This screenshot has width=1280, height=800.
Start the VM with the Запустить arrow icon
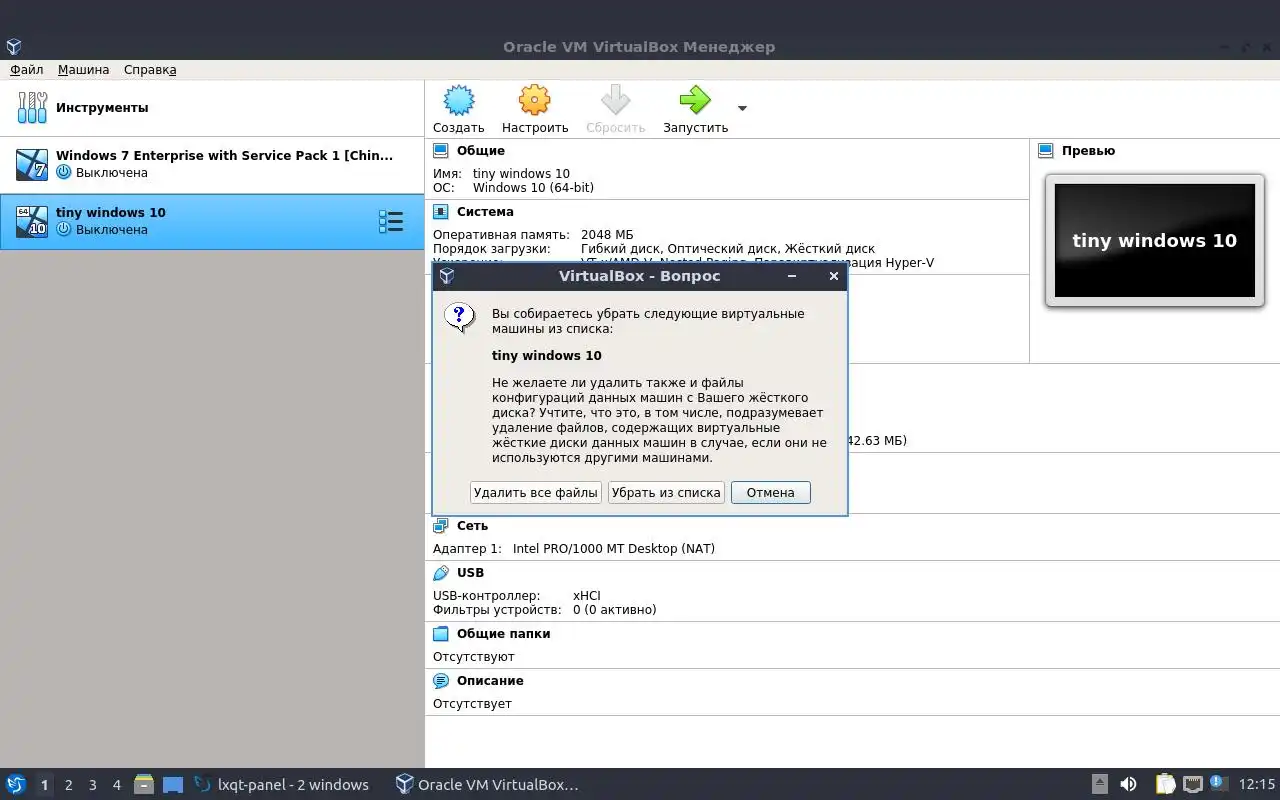coord(695,100)
